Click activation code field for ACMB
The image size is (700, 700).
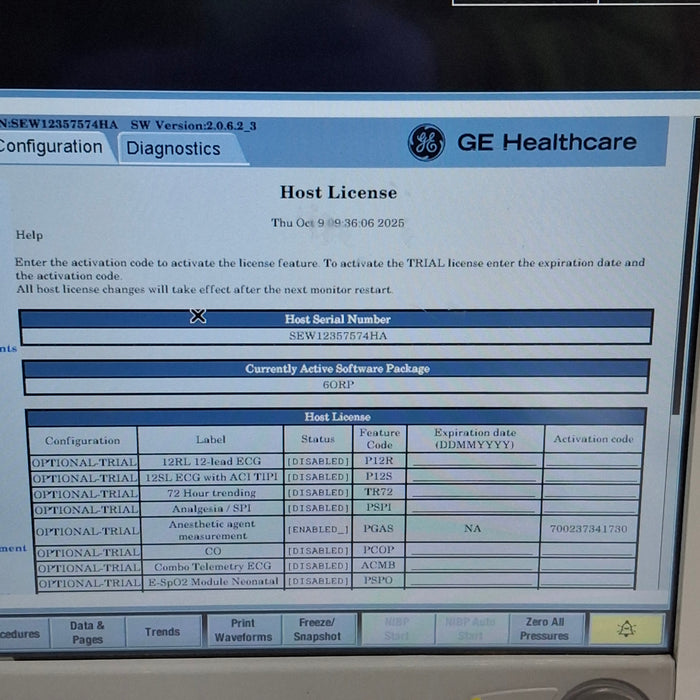tap(587, 566)
